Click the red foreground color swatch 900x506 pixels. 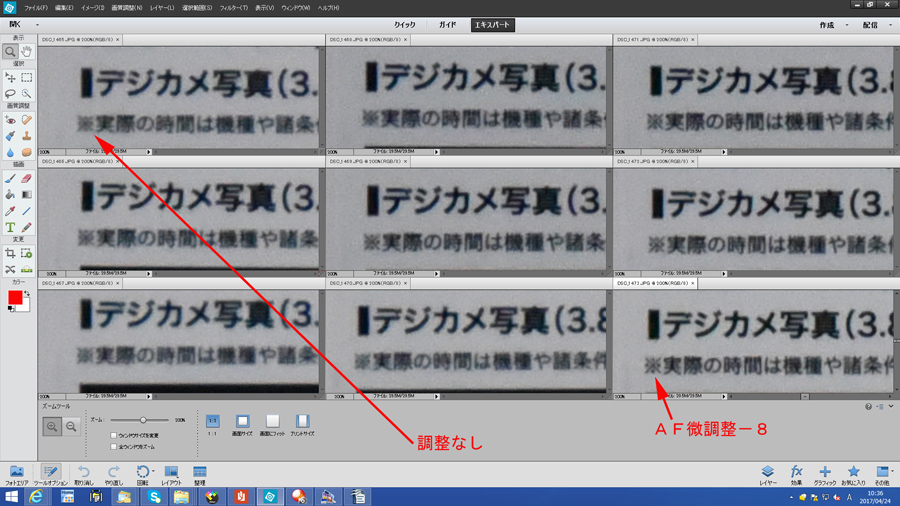click(x=15, y=299)
